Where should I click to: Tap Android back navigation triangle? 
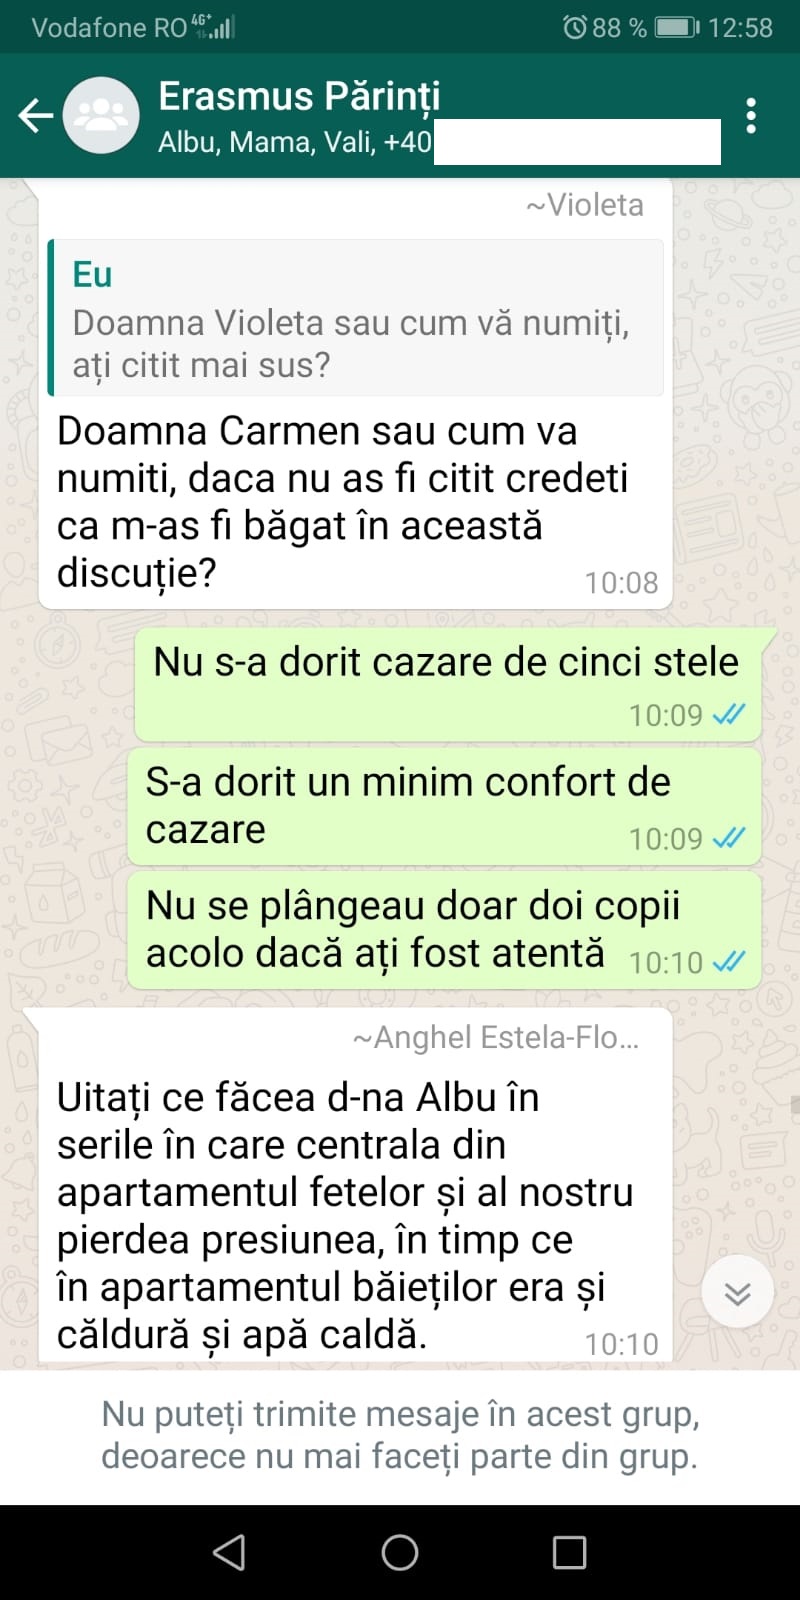pyautogui.click(x=230, y=1552)
